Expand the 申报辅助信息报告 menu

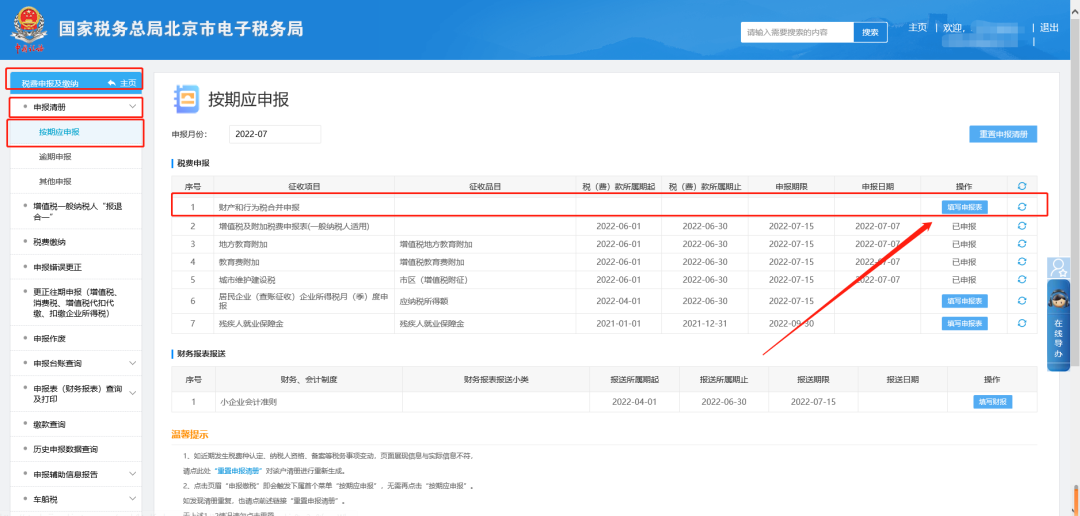pyautogui.click(x=132, y=474)
